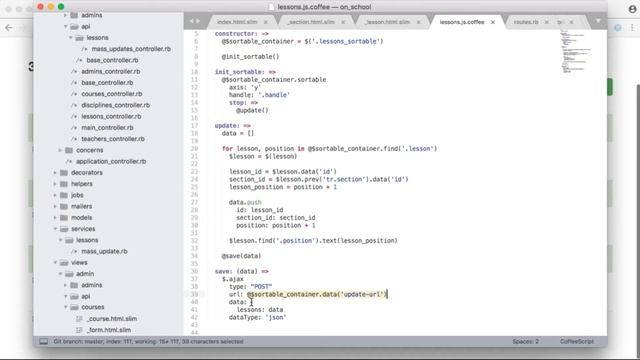The image size is (640, 360).
Task: Click the dataType: 'json' line
Action: coord(258,317)
